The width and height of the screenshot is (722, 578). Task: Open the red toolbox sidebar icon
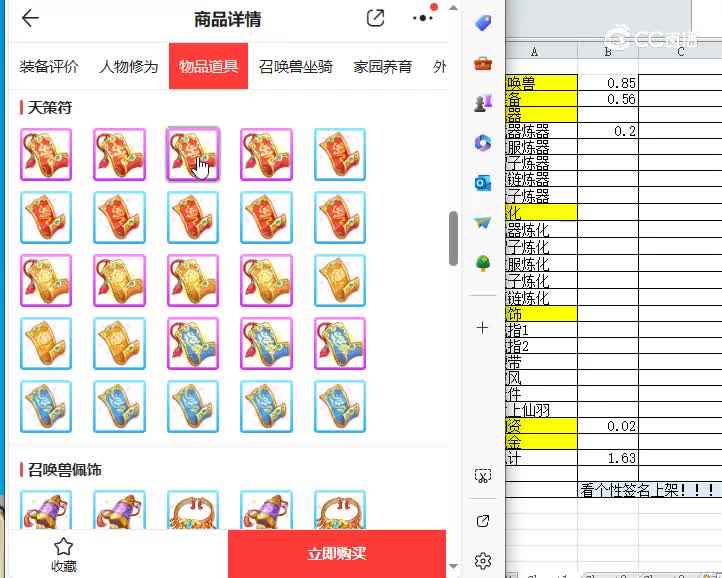pos(483,63)
